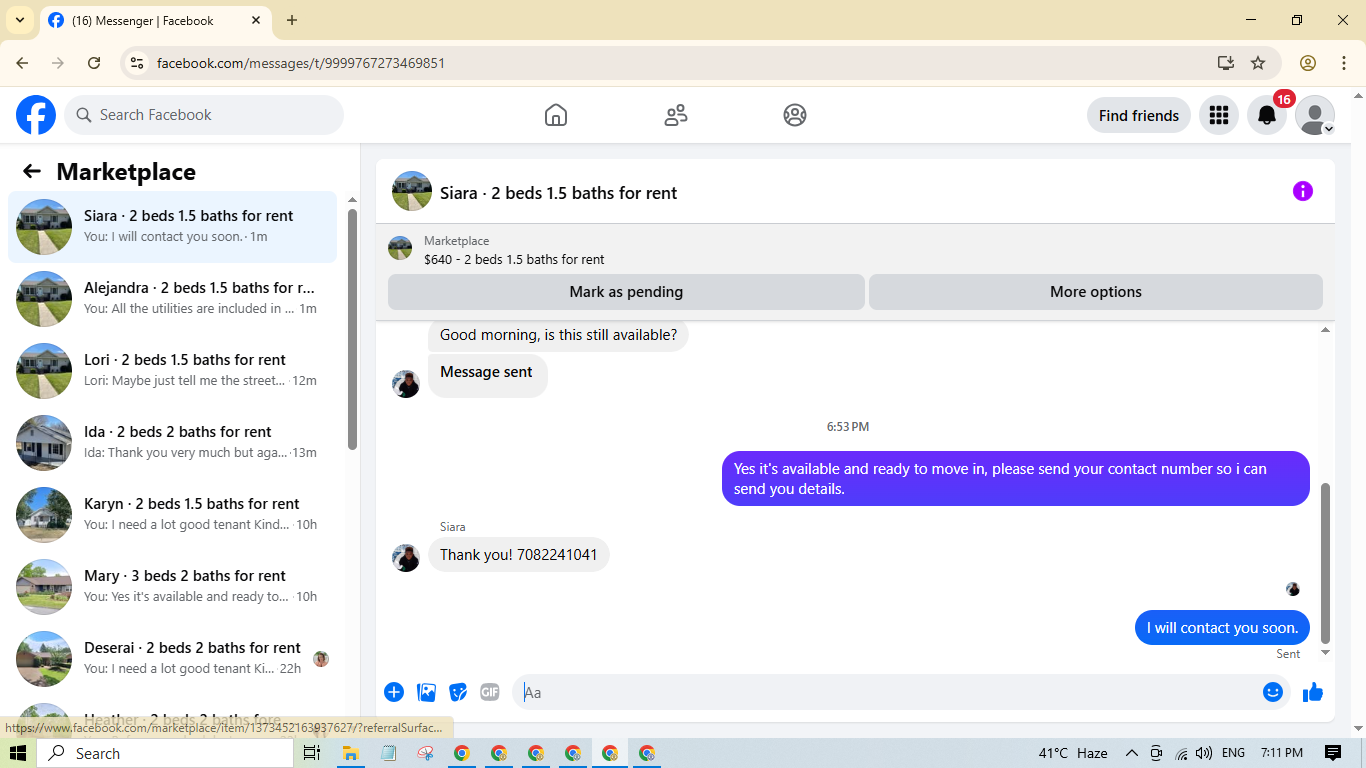This screenshot has height=768, width=1366.
Task: Reload the Messenger page
Action: pos(94,63)
